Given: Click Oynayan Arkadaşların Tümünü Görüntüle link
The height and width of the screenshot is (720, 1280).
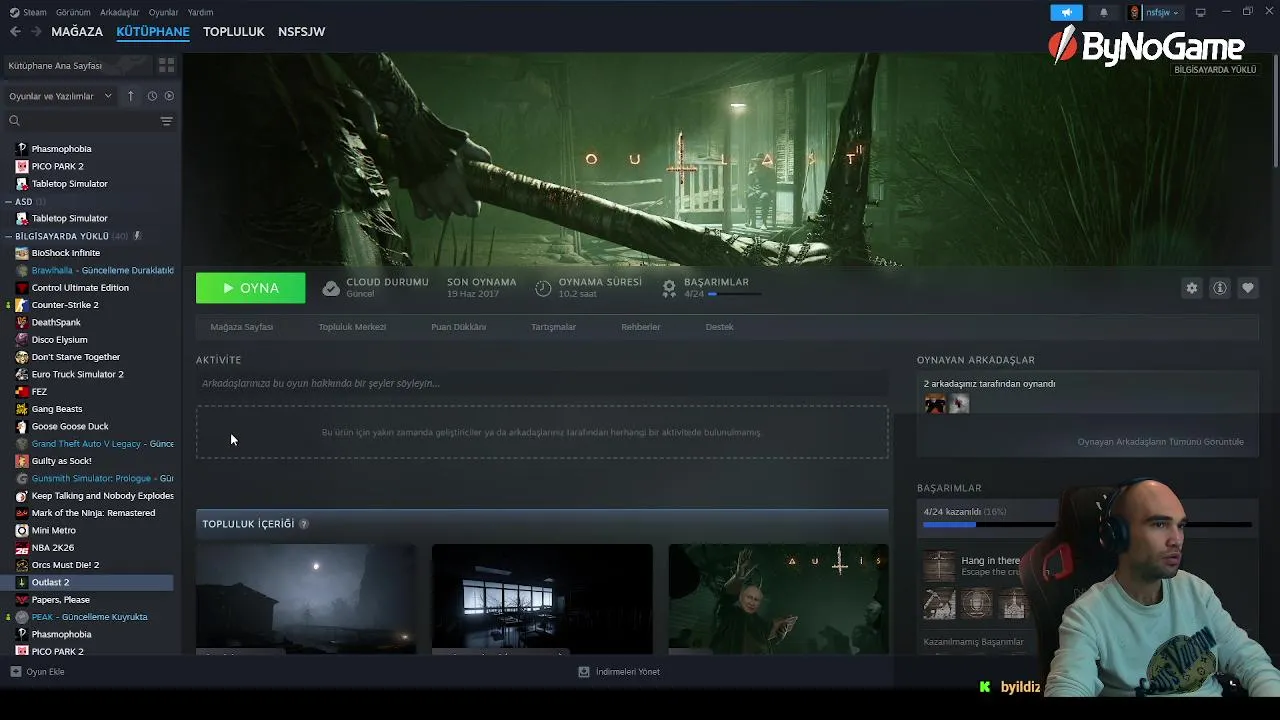Looking at the screenshot, I should 1160,442.
